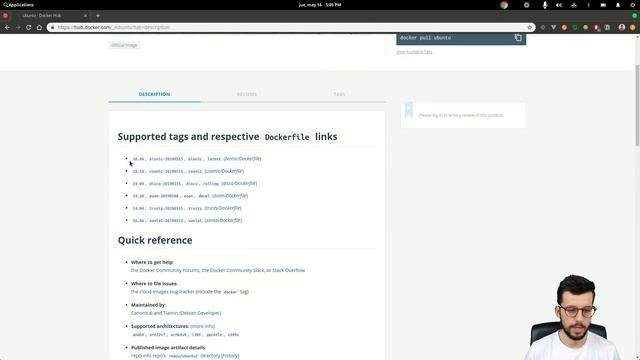
Task: Open the Canonical maintainer link
Action: point(142,313)
